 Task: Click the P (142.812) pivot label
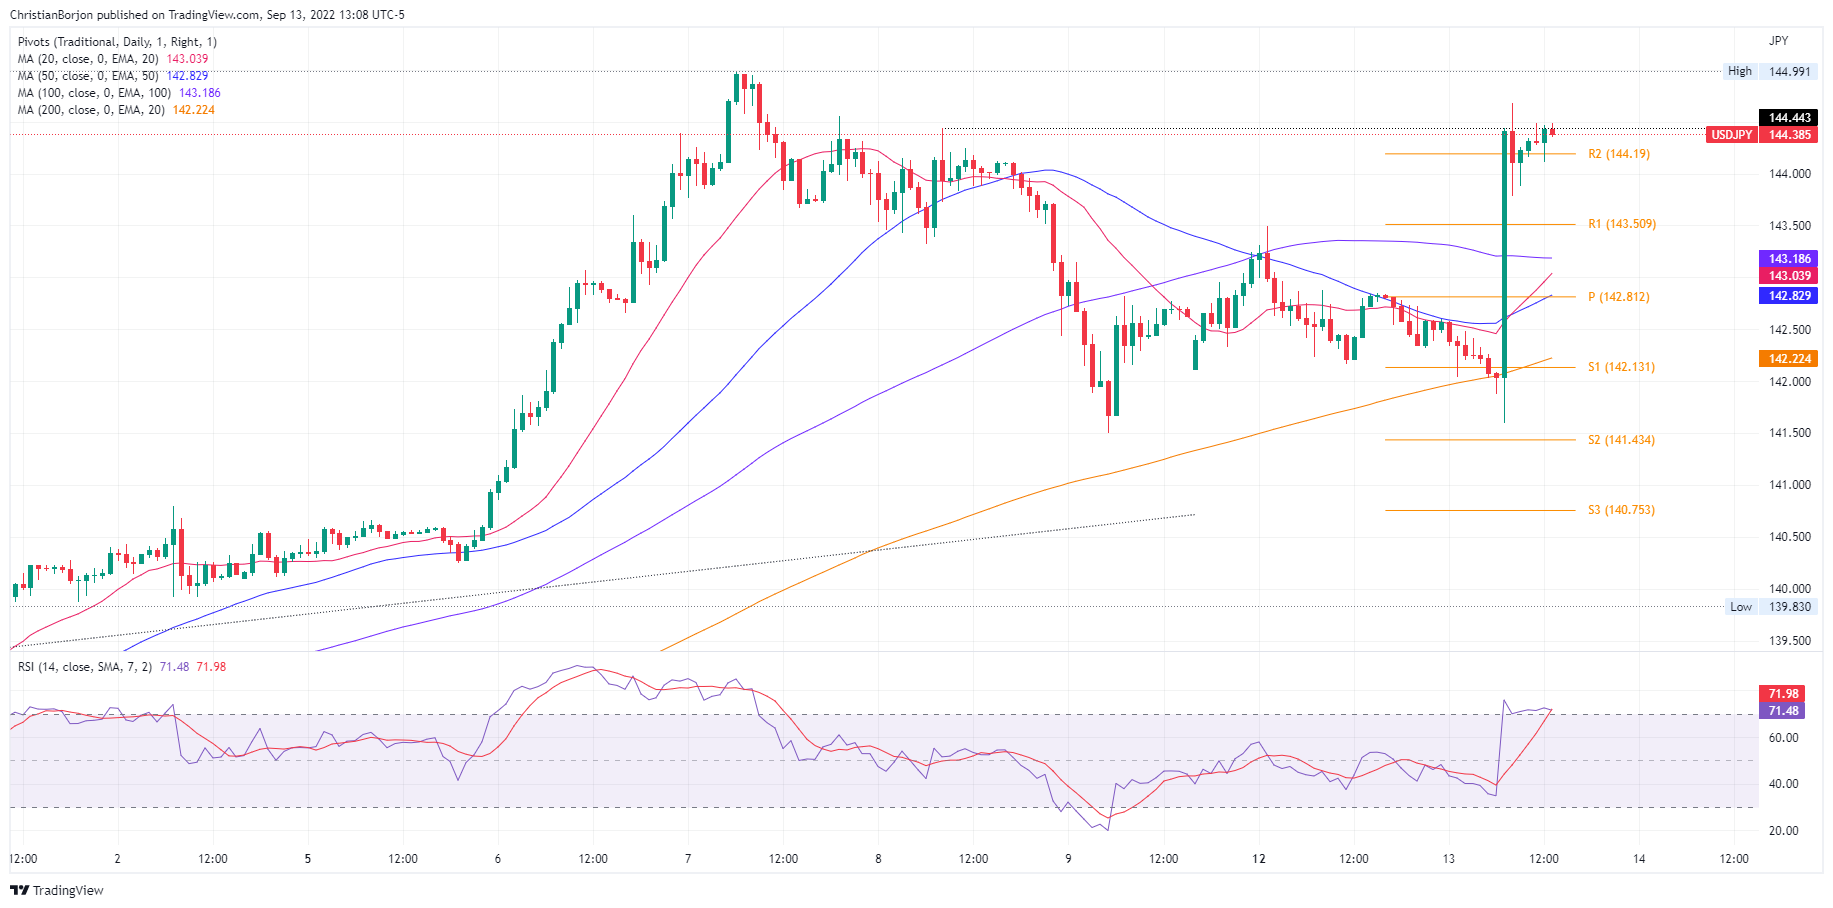click(1619, 297)
